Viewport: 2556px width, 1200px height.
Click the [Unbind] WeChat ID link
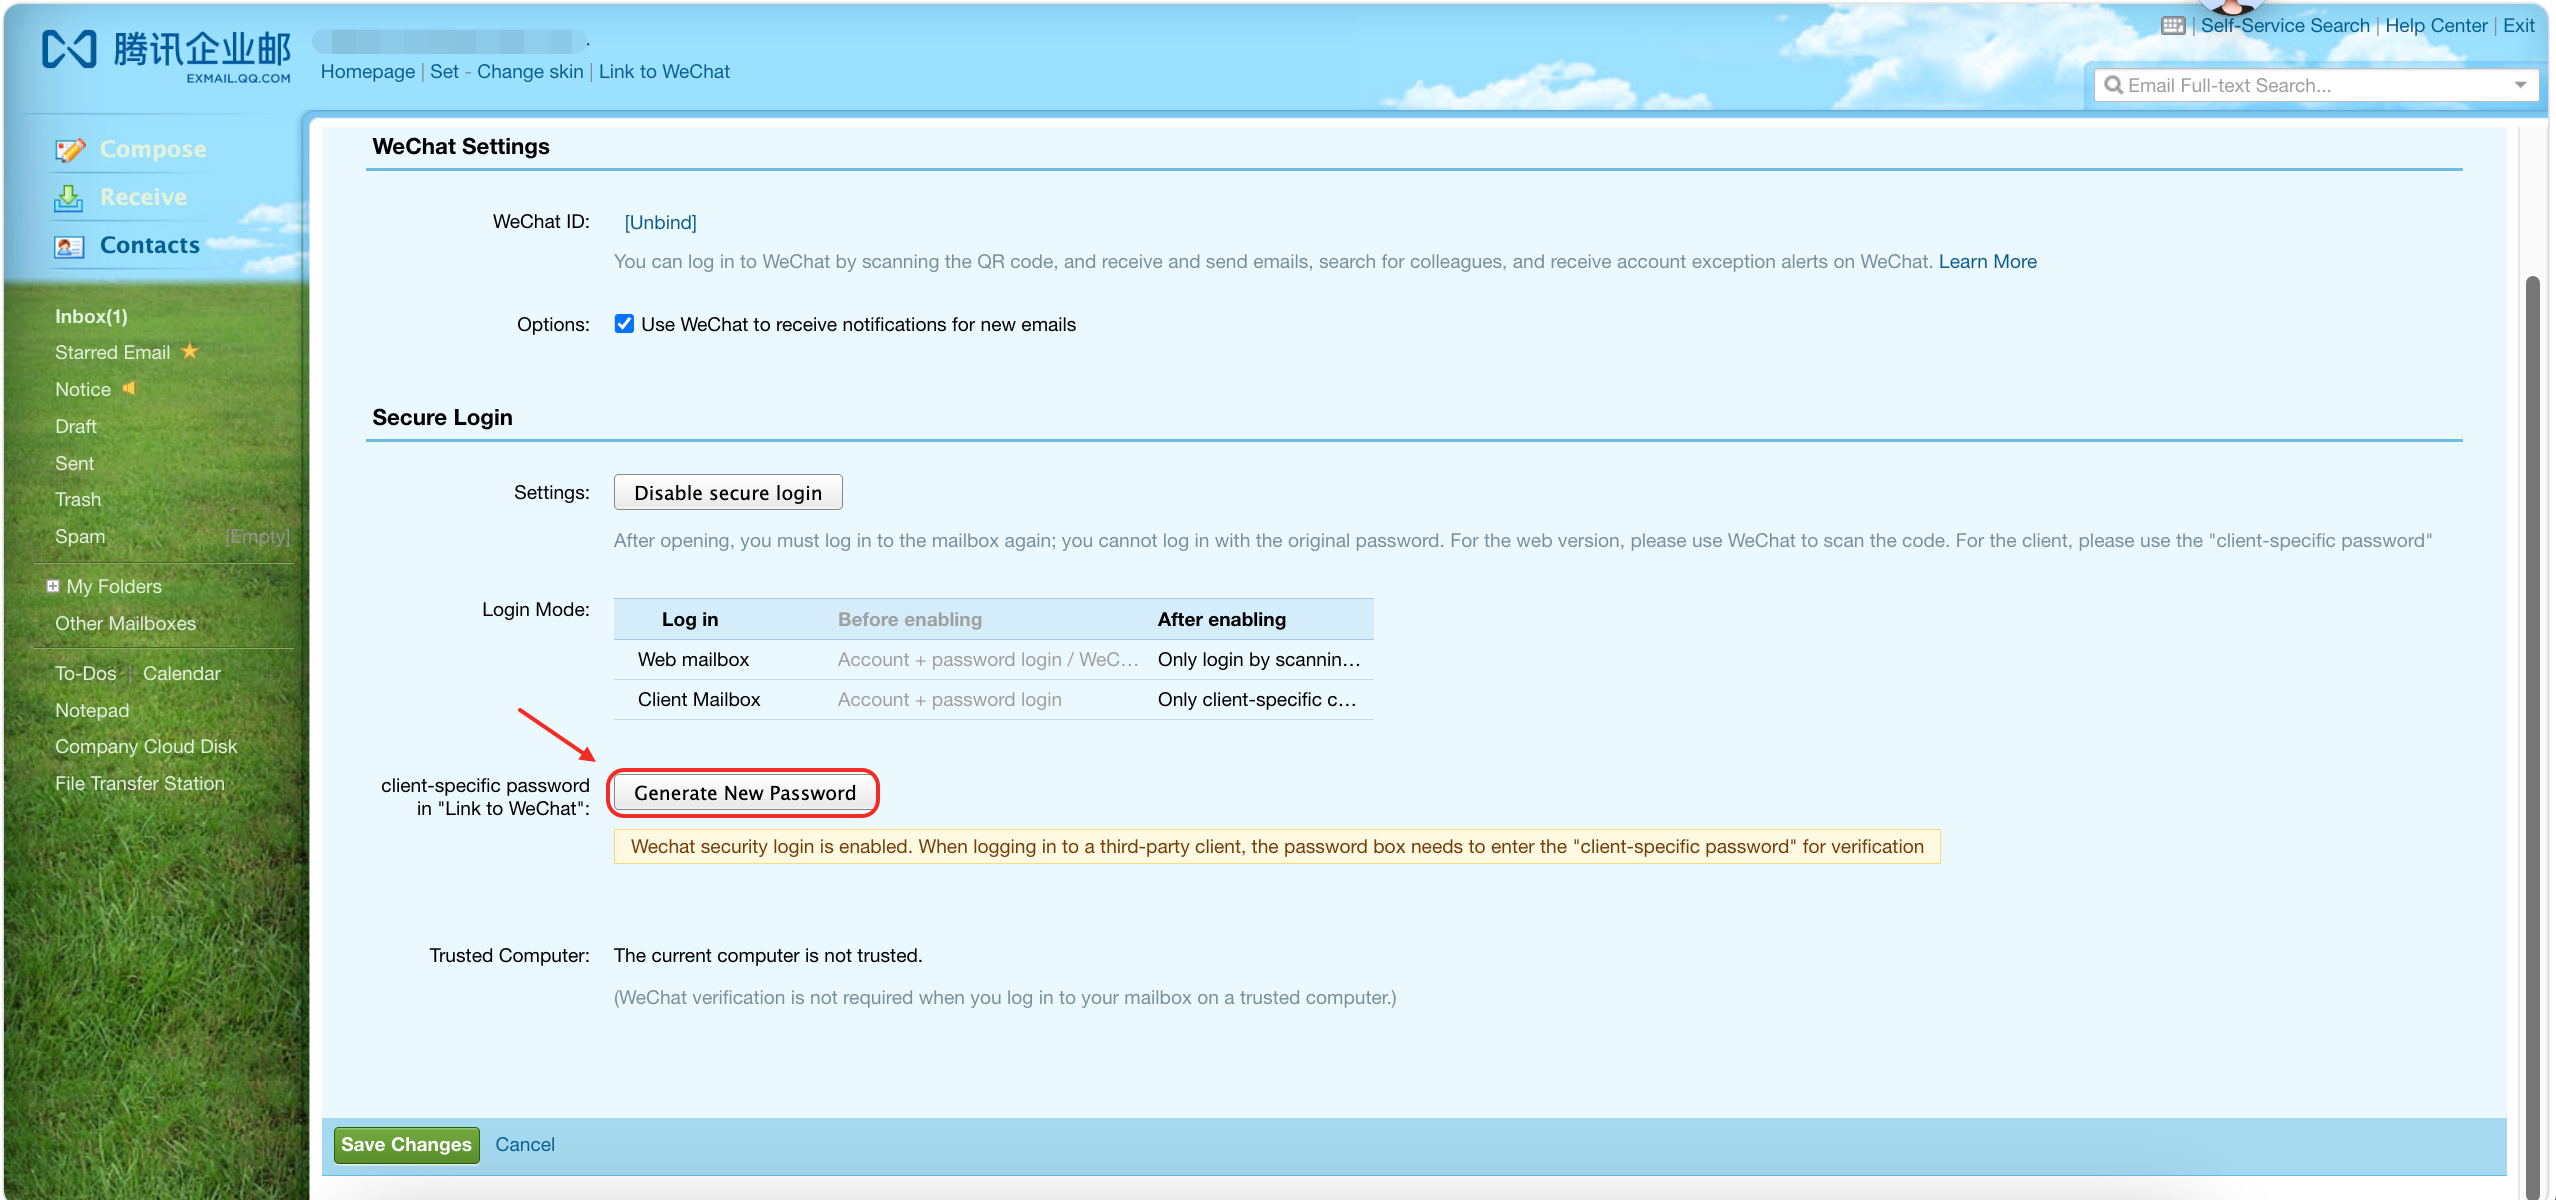(660, 222)
